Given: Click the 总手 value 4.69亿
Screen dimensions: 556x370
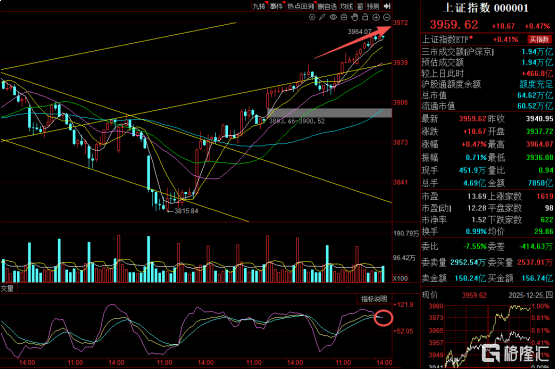Looking at the screenshot, I should coord(474,183).
